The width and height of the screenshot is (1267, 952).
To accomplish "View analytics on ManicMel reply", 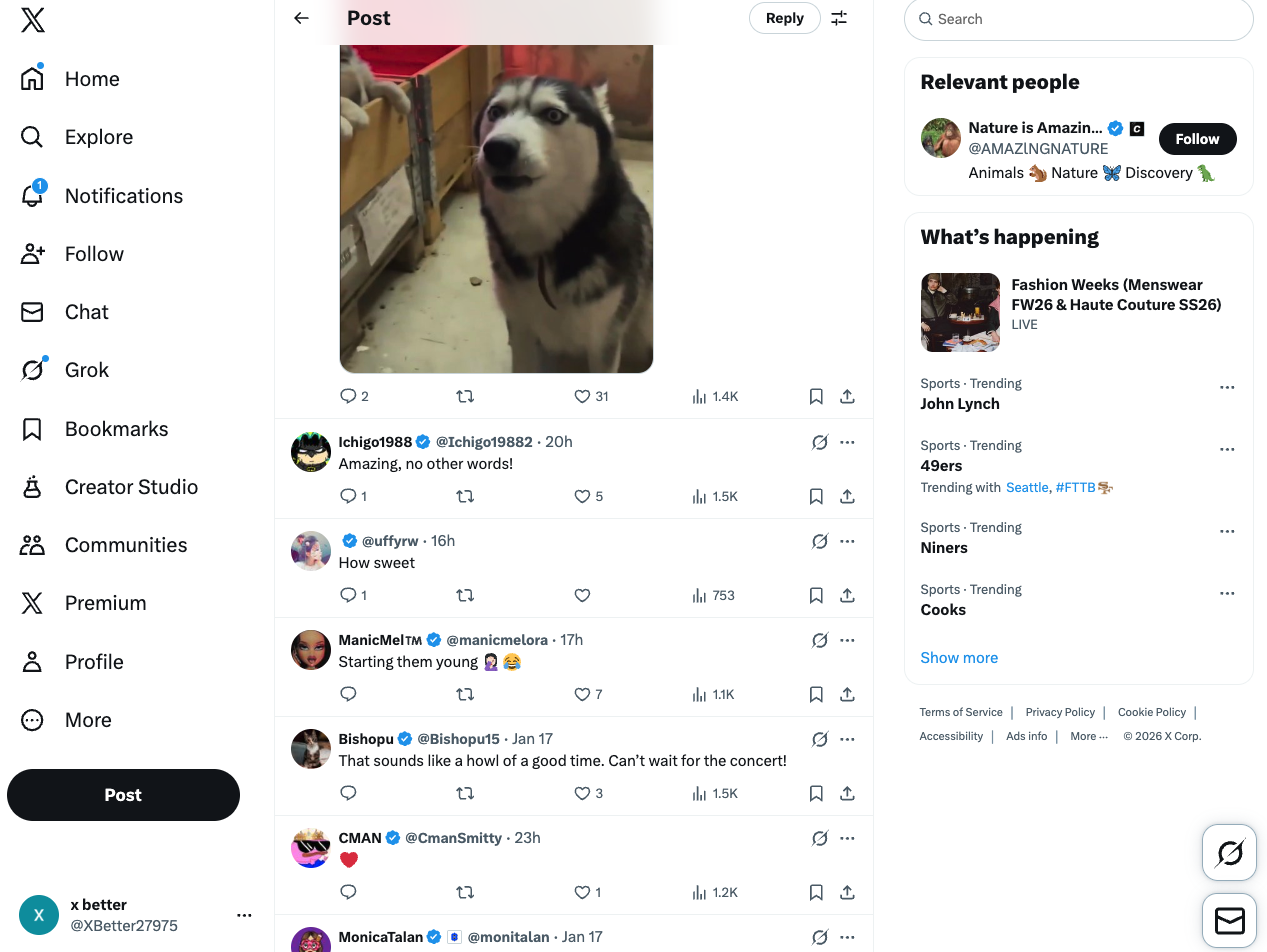I will pos(713,694).
